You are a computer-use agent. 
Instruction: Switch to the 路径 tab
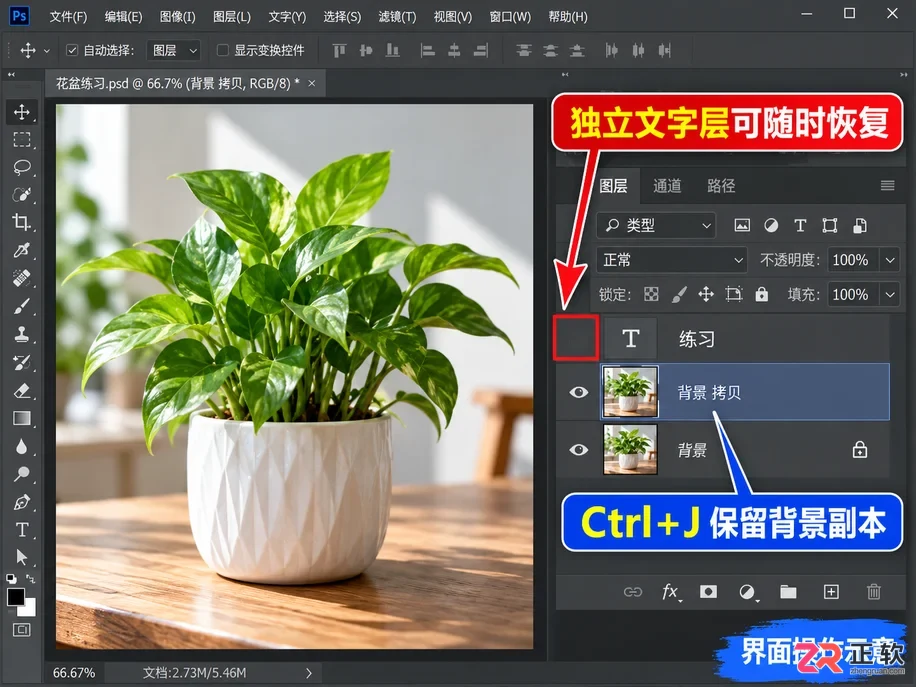click(721, 186)
